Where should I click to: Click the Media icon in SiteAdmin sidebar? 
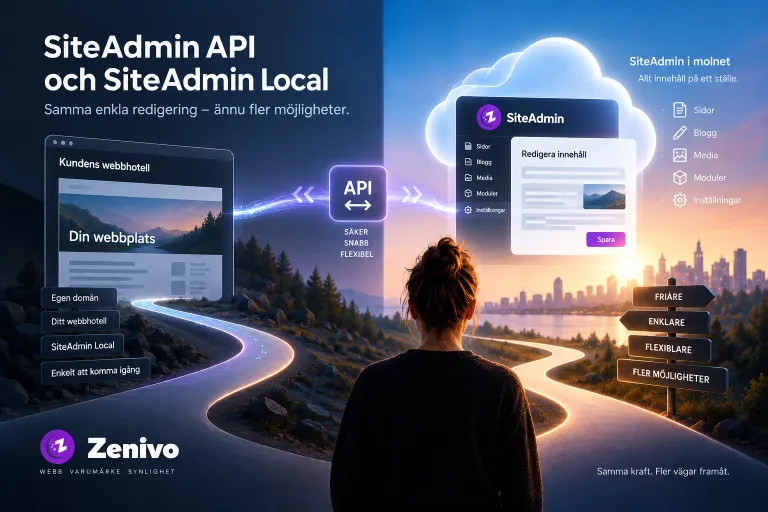tap(468, 177)
